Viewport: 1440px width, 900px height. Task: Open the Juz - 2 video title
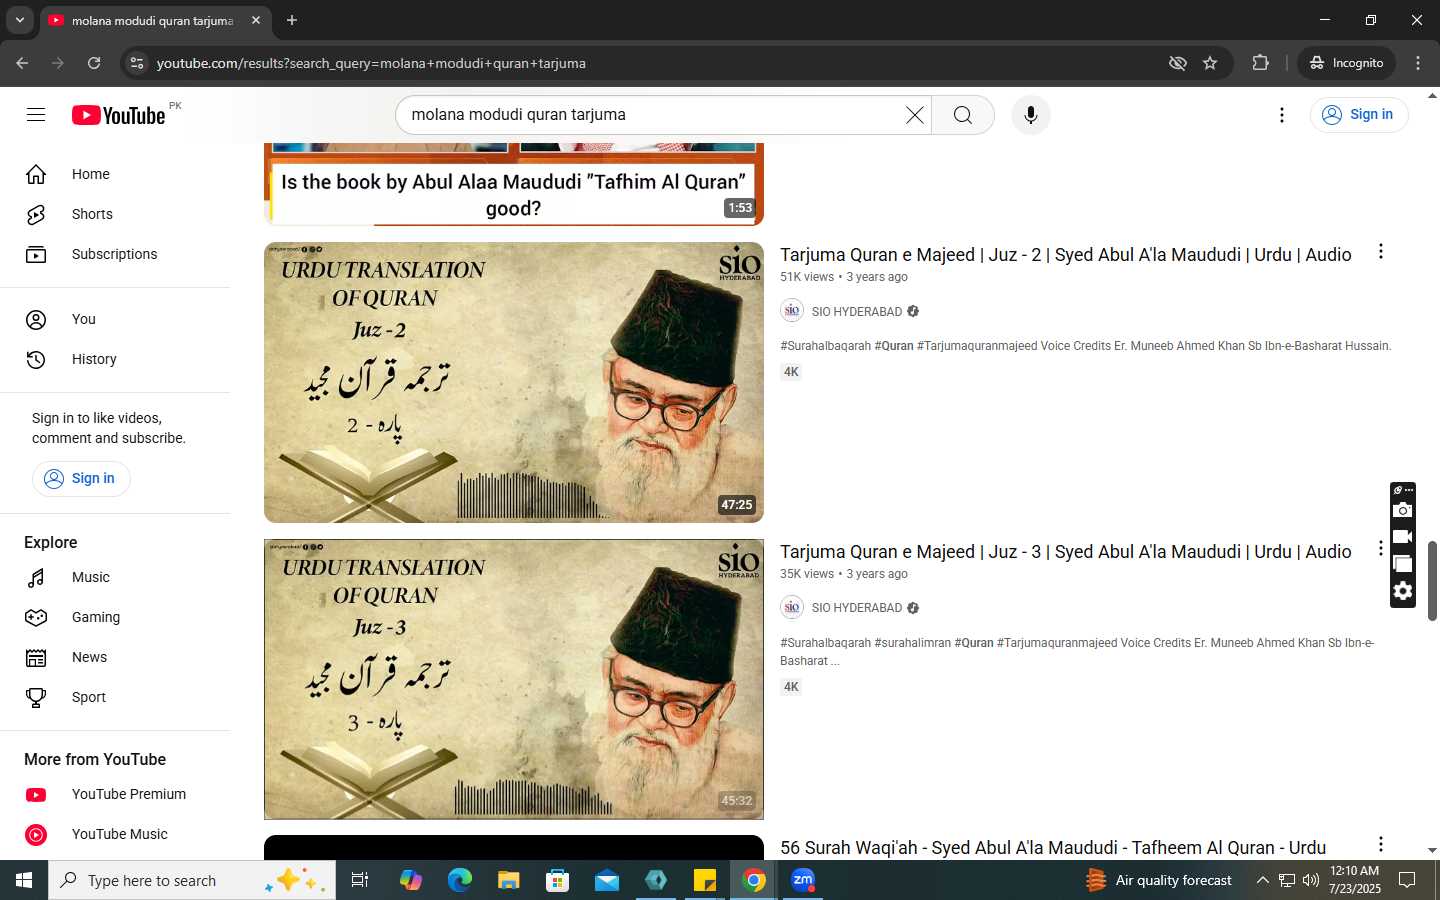(1065, 255)
